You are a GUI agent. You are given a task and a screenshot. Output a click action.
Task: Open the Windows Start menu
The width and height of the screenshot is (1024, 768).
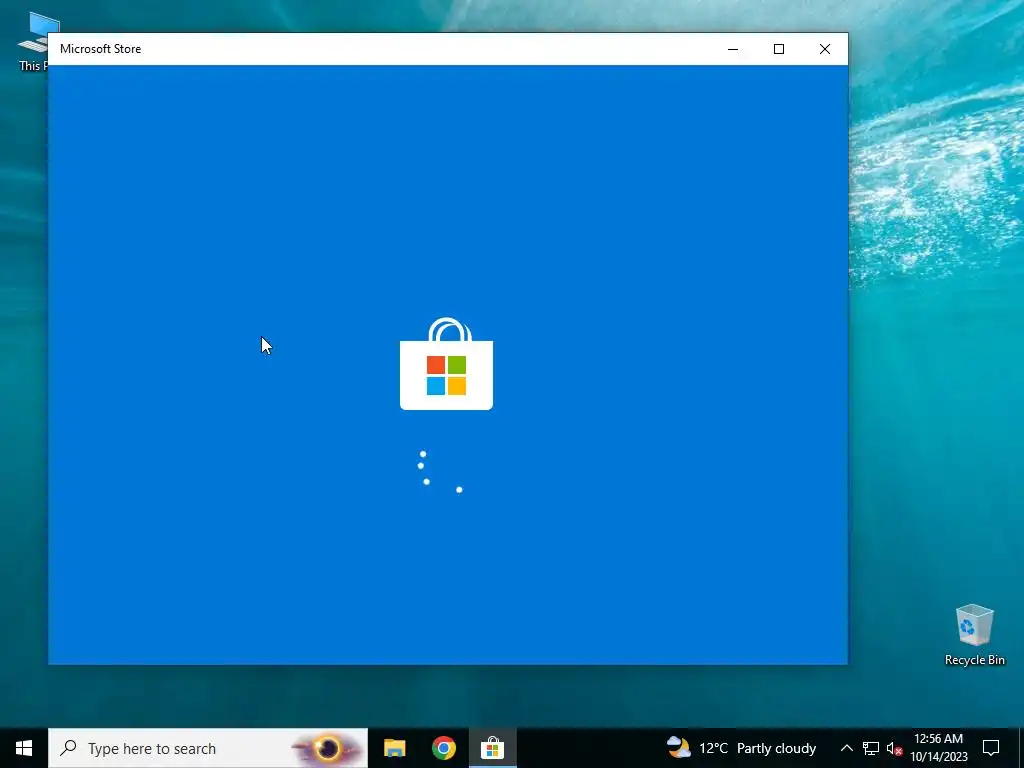(24, 748)
